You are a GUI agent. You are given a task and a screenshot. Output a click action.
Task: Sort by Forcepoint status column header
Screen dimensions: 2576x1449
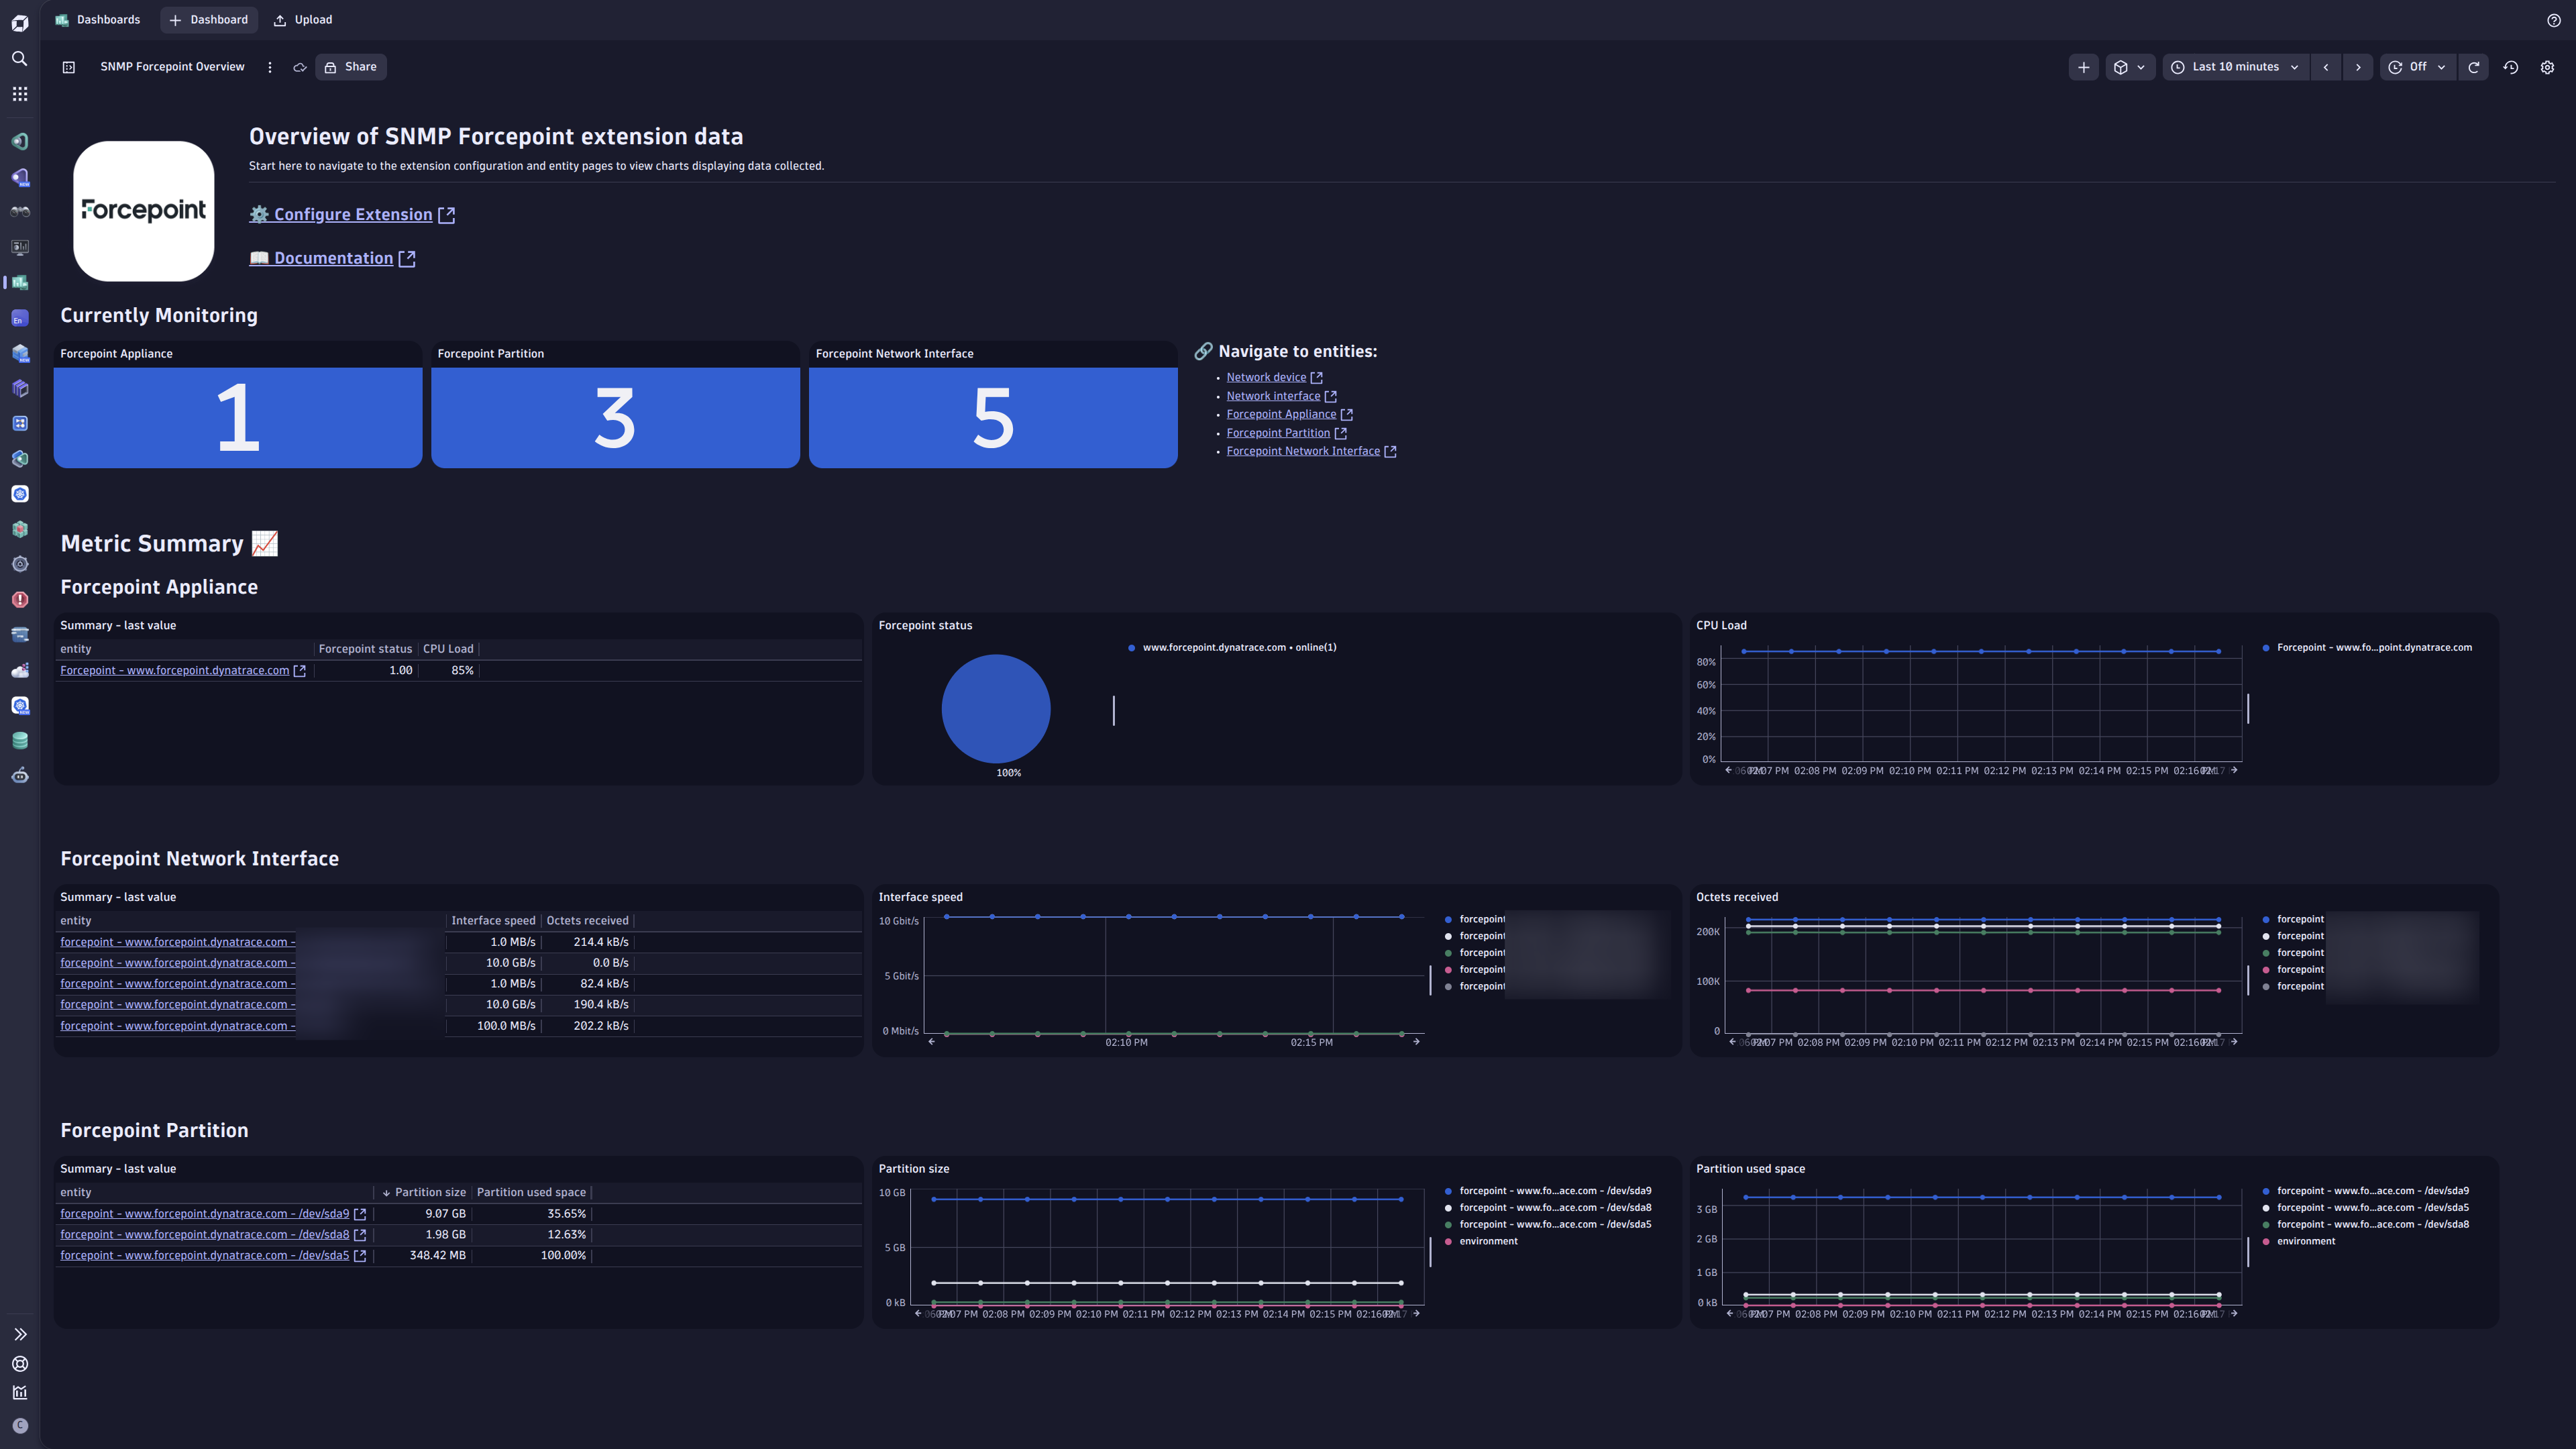coord(365,649)
